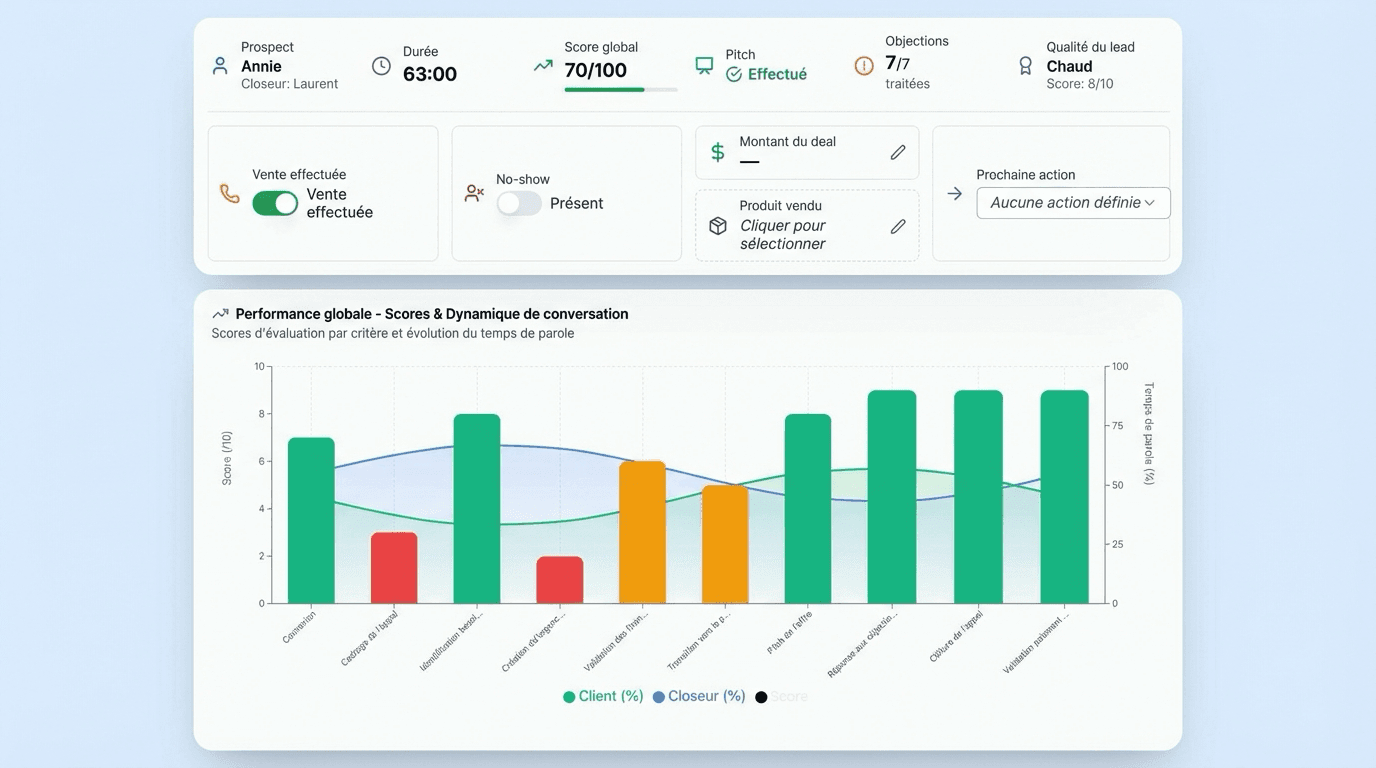1376x768 pixels.
Task: Enable the No-show toggle
Action: (519, 203)
